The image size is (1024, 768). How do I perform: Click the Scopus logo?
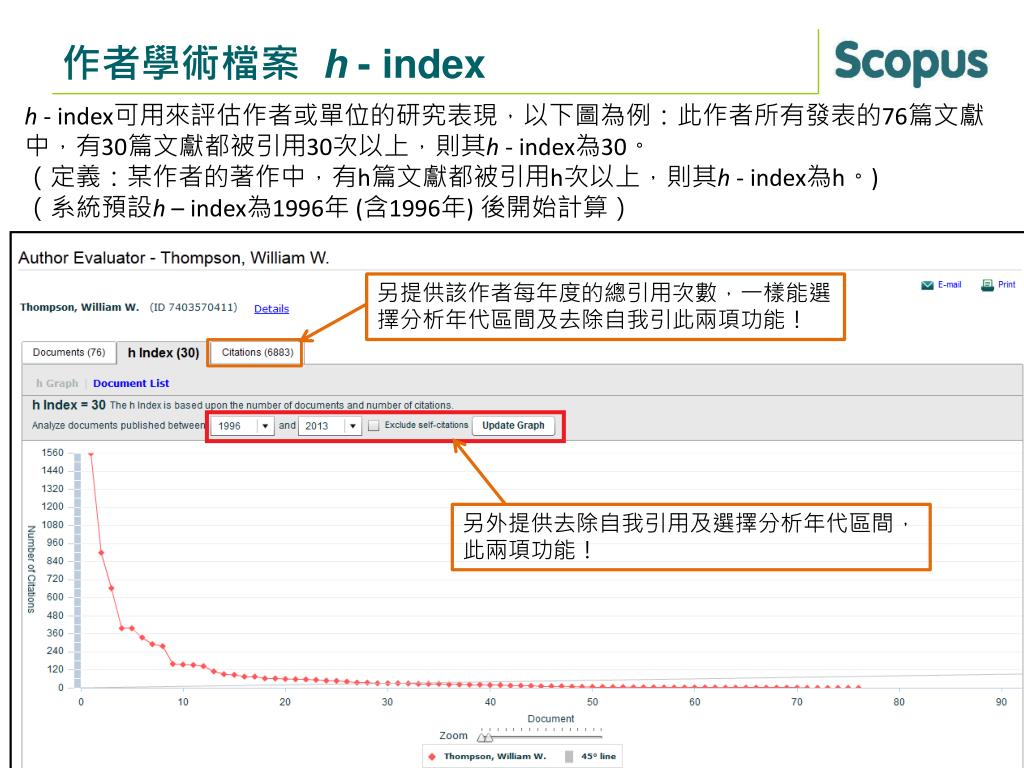(x=910, y=62)
